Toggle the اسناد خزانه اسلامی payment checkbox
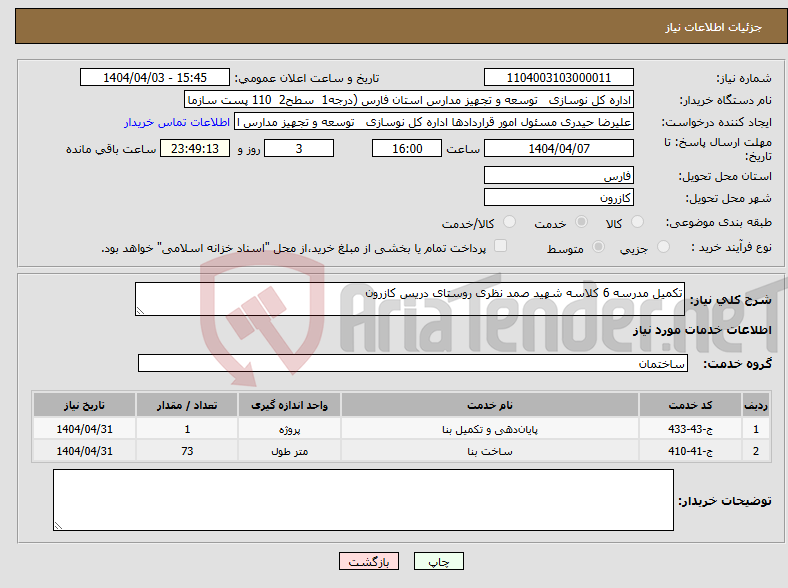The image size is (788, 588). (x=501, y=246)
